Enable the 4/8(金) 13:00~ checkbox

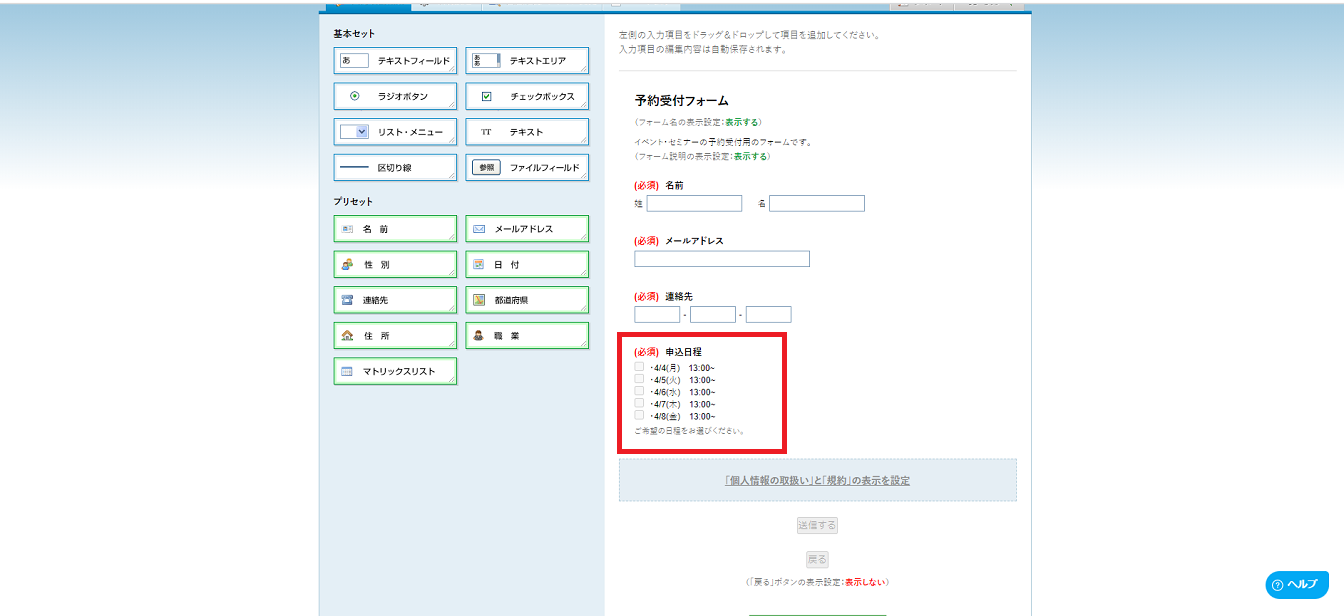click(639, 415)
